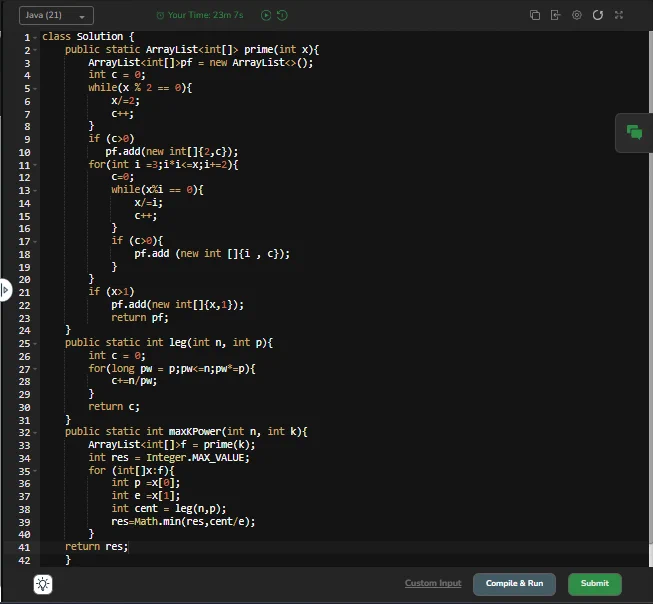Viewport: 653px width, 604px height.
Task: Collapse class Solution fold at line 1
Action: (35, 37)
